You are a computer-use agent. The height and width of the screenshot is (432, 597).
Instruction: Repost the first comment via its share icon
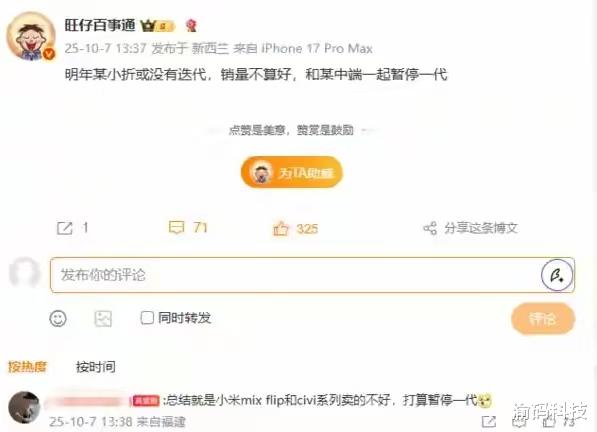coord(488,421)
